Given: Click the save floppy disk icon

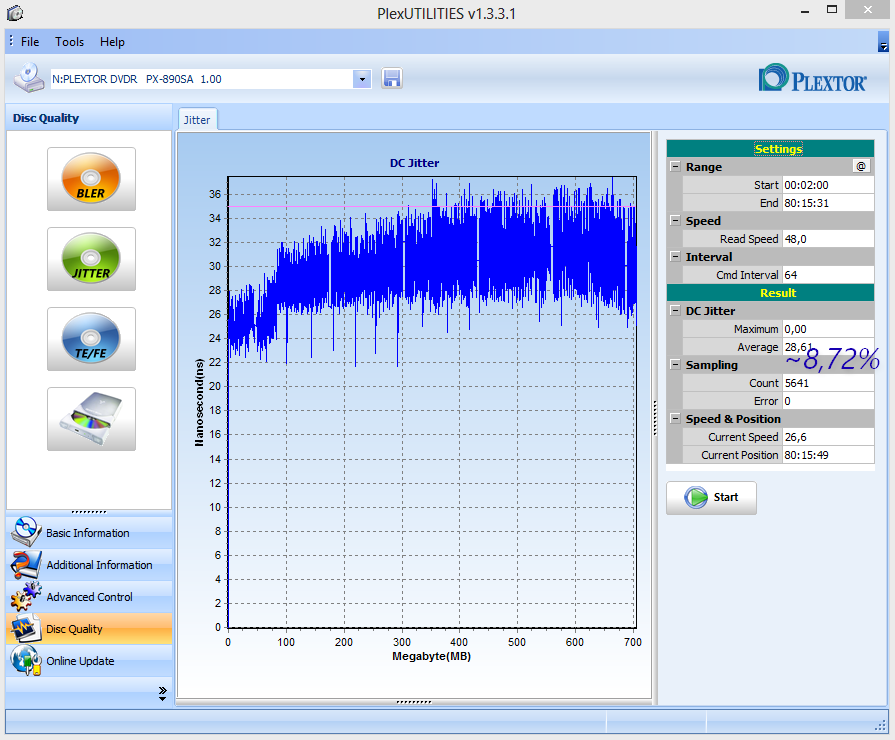Looking at the screenshot, I should 392,79.
